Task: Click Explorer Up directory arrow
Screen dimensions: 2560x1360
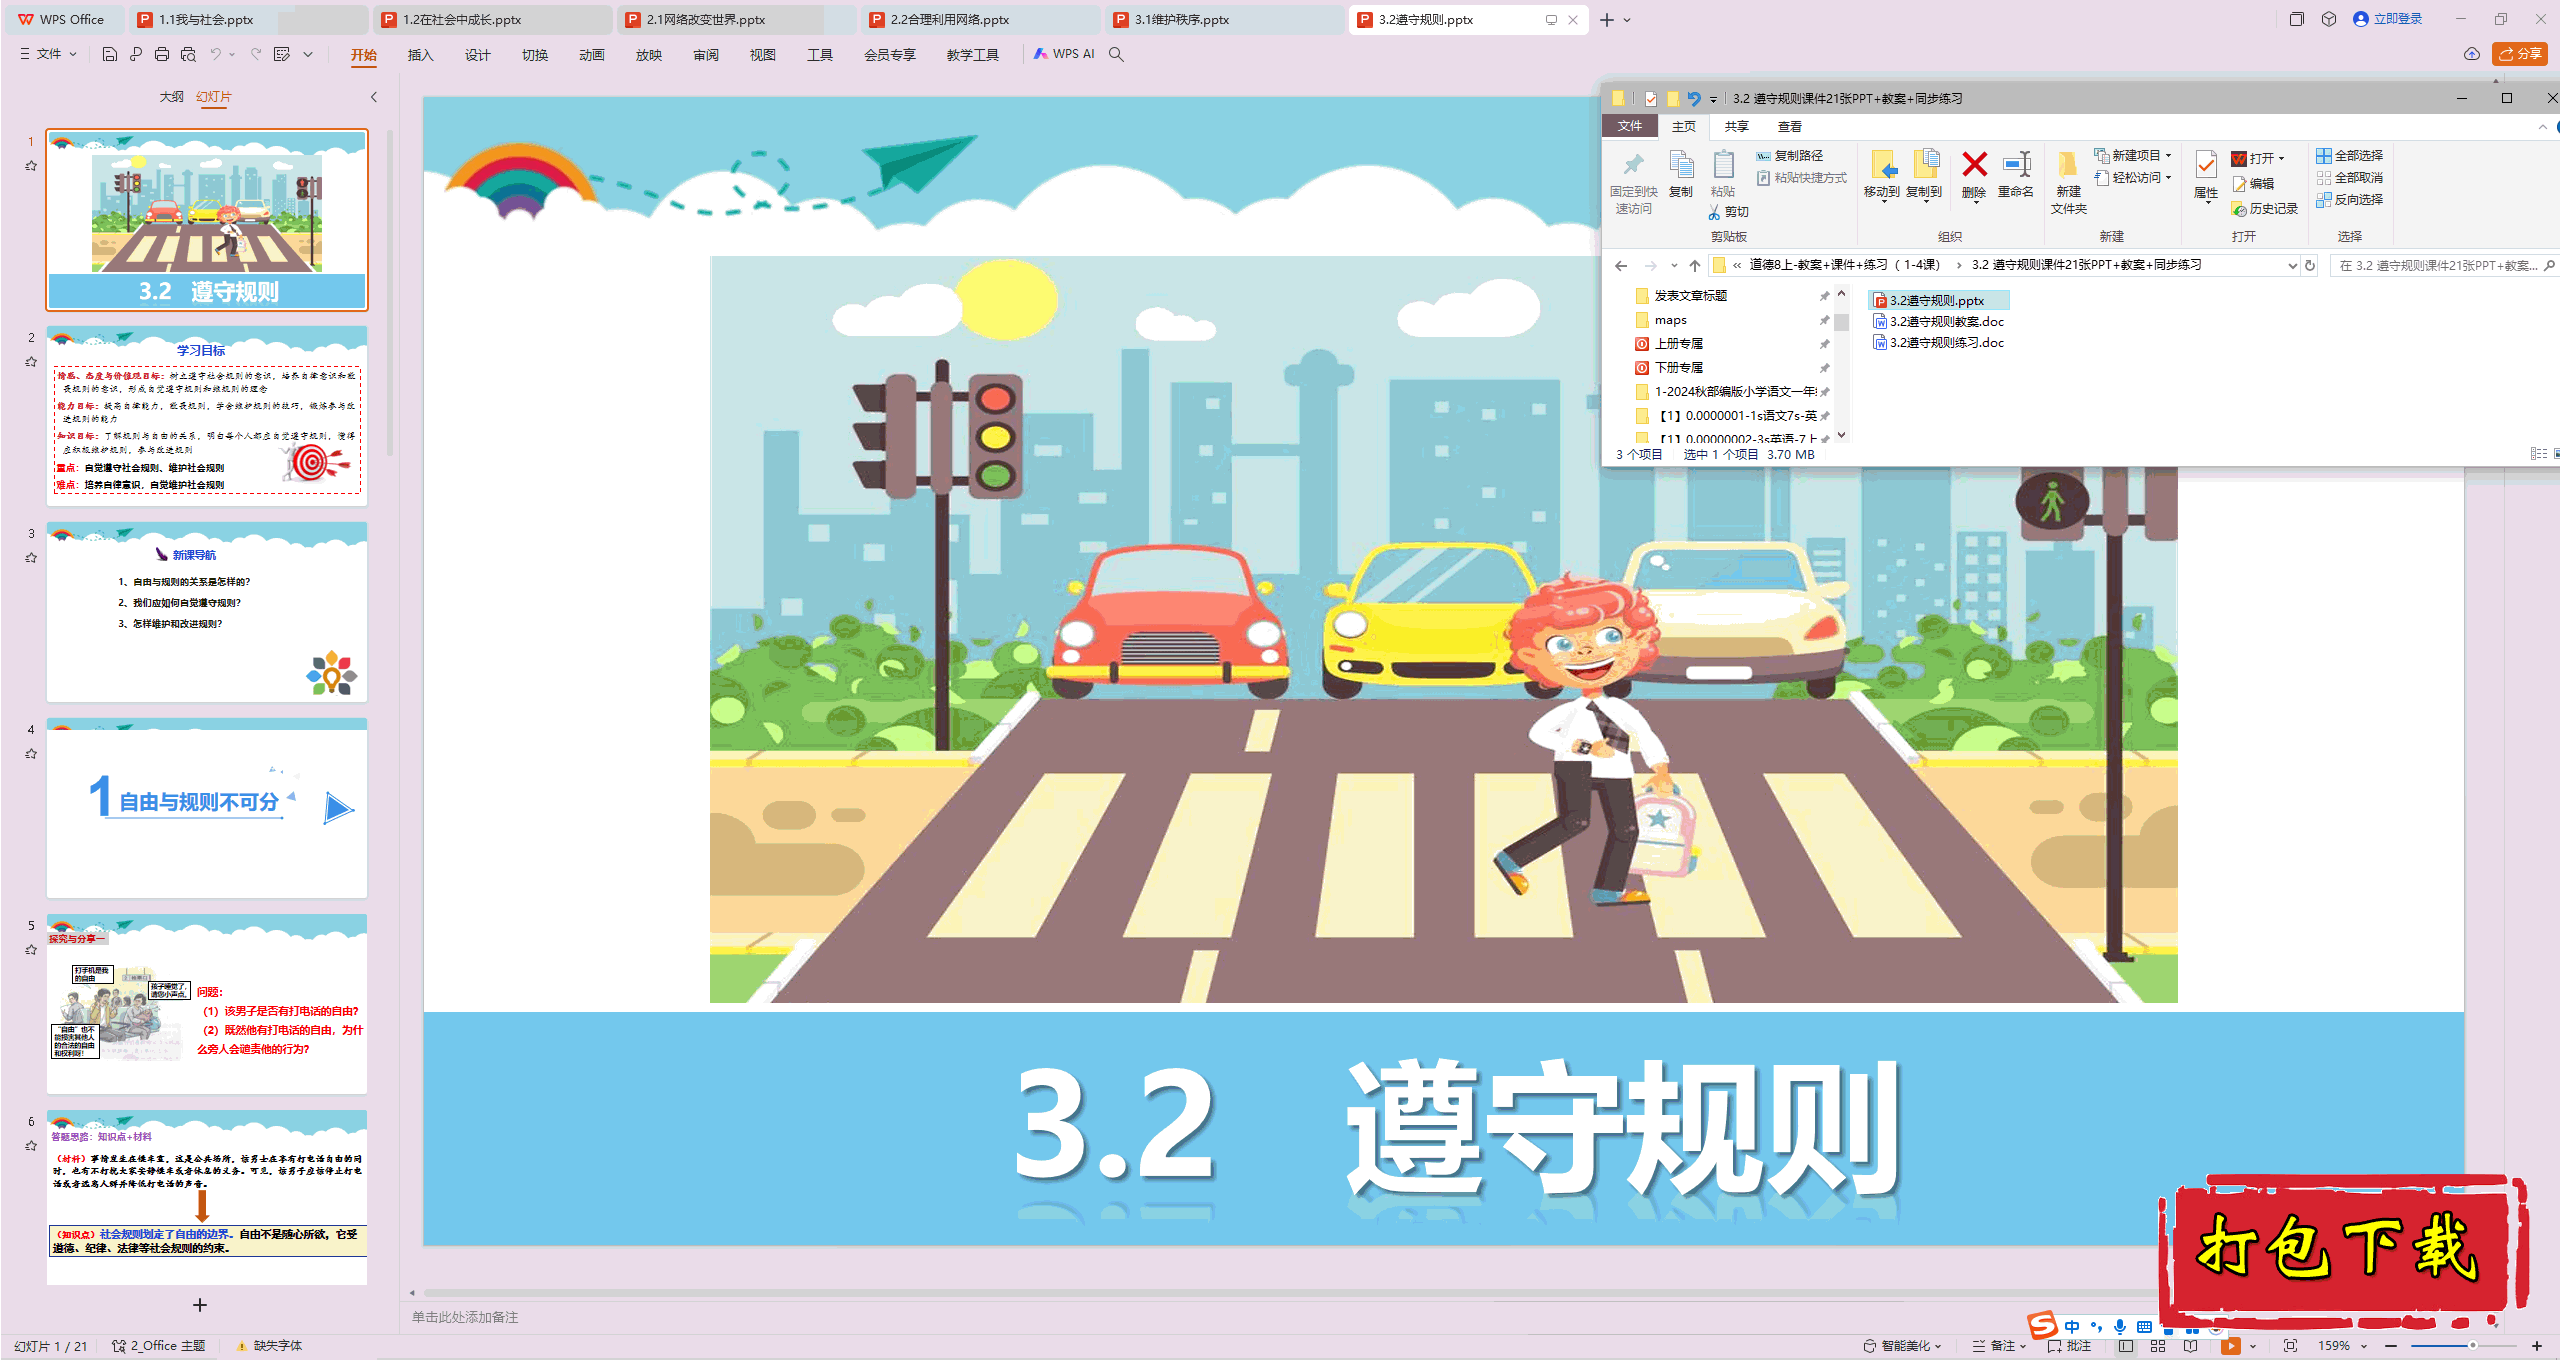Action: 1694,265
